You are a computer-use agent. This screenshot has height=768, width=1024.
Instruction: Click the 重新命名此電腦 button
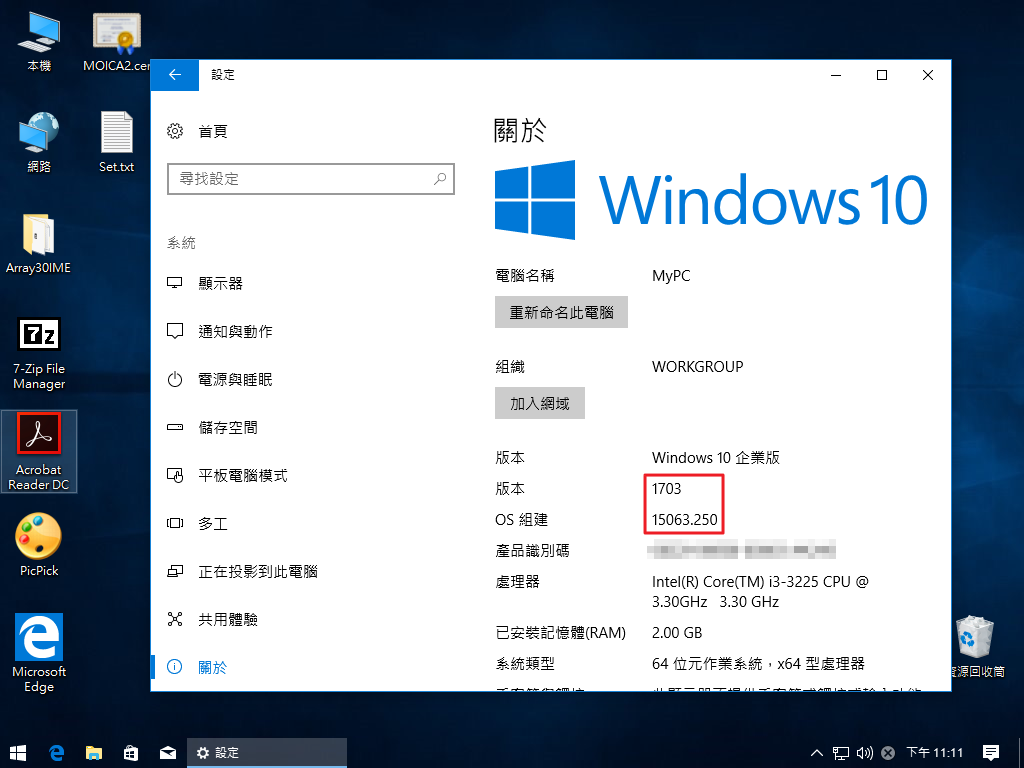[561, 312]
